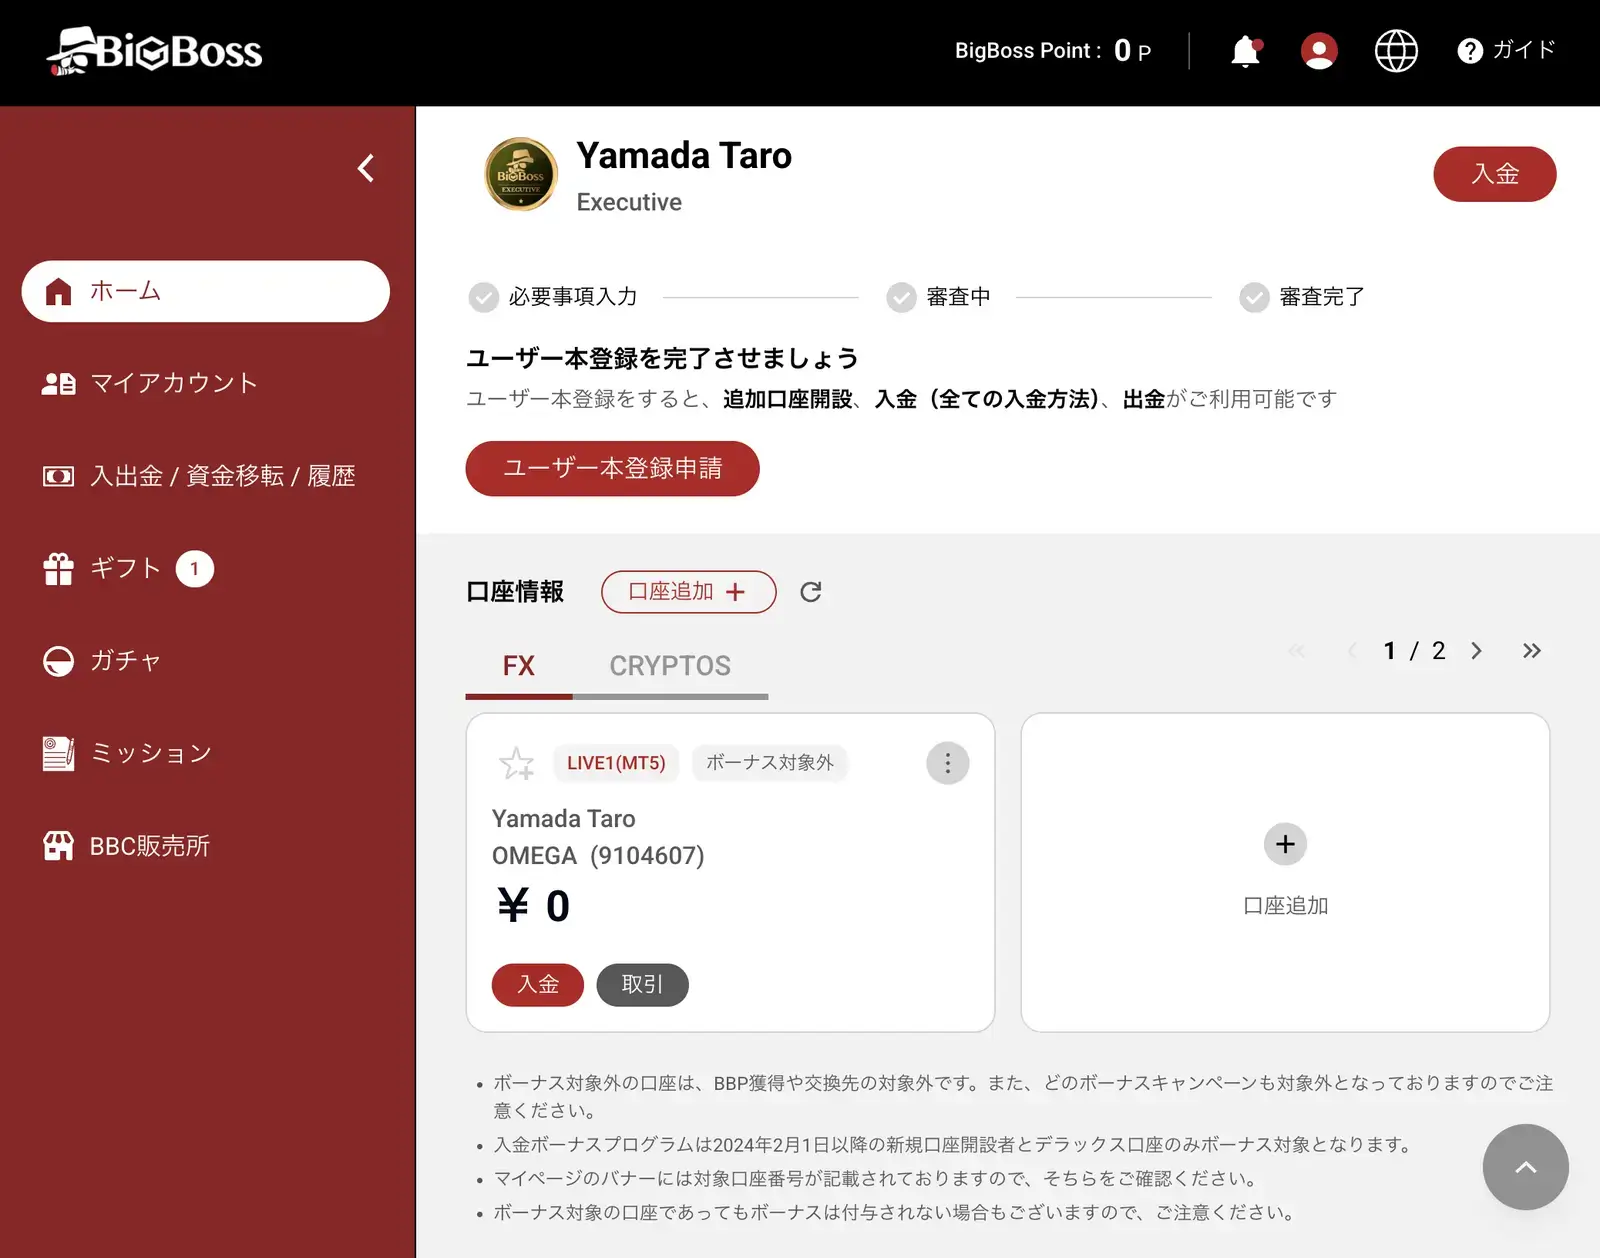Click ユーザー本登録申請 button
Viewport: 1600px width, 1258px height.
[612, 468]
